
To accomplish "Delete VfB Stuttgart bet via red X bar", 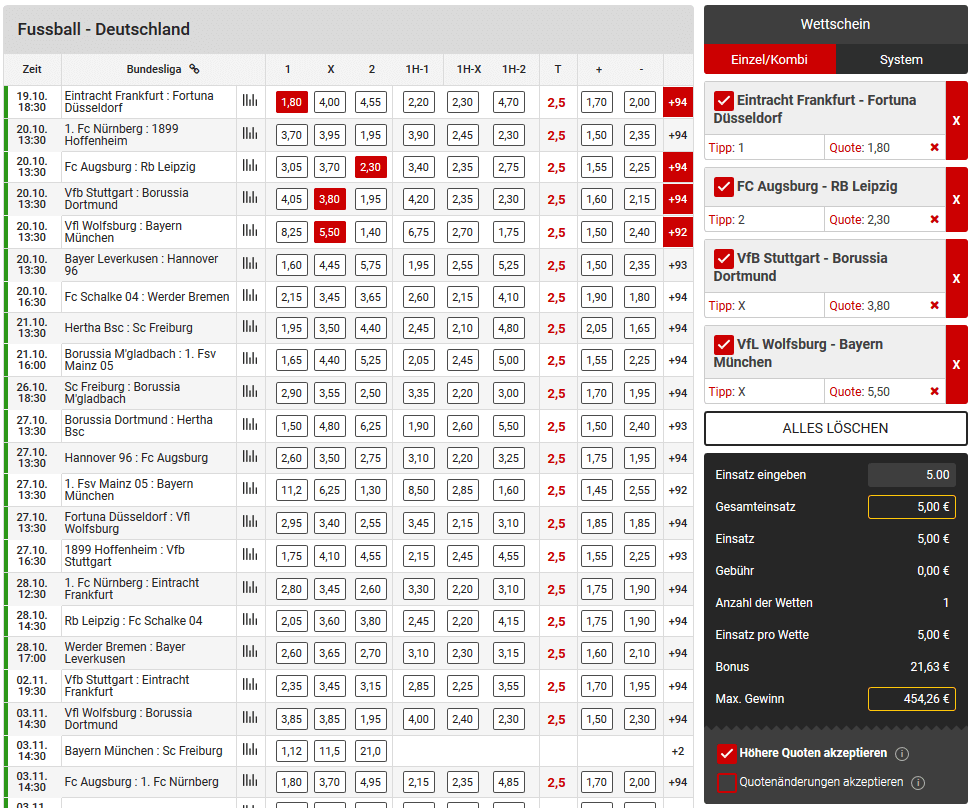I will coord(956,279).
